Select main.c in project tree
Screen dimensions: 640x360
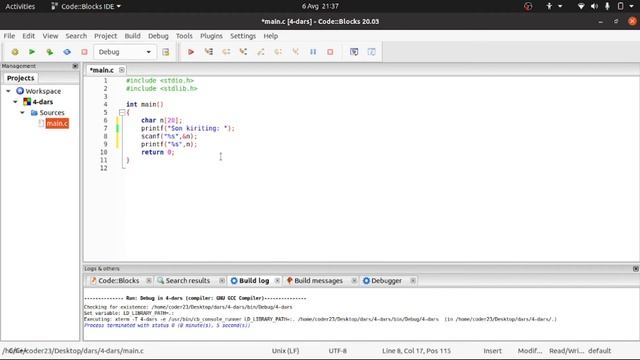click(x=57, y=123)
